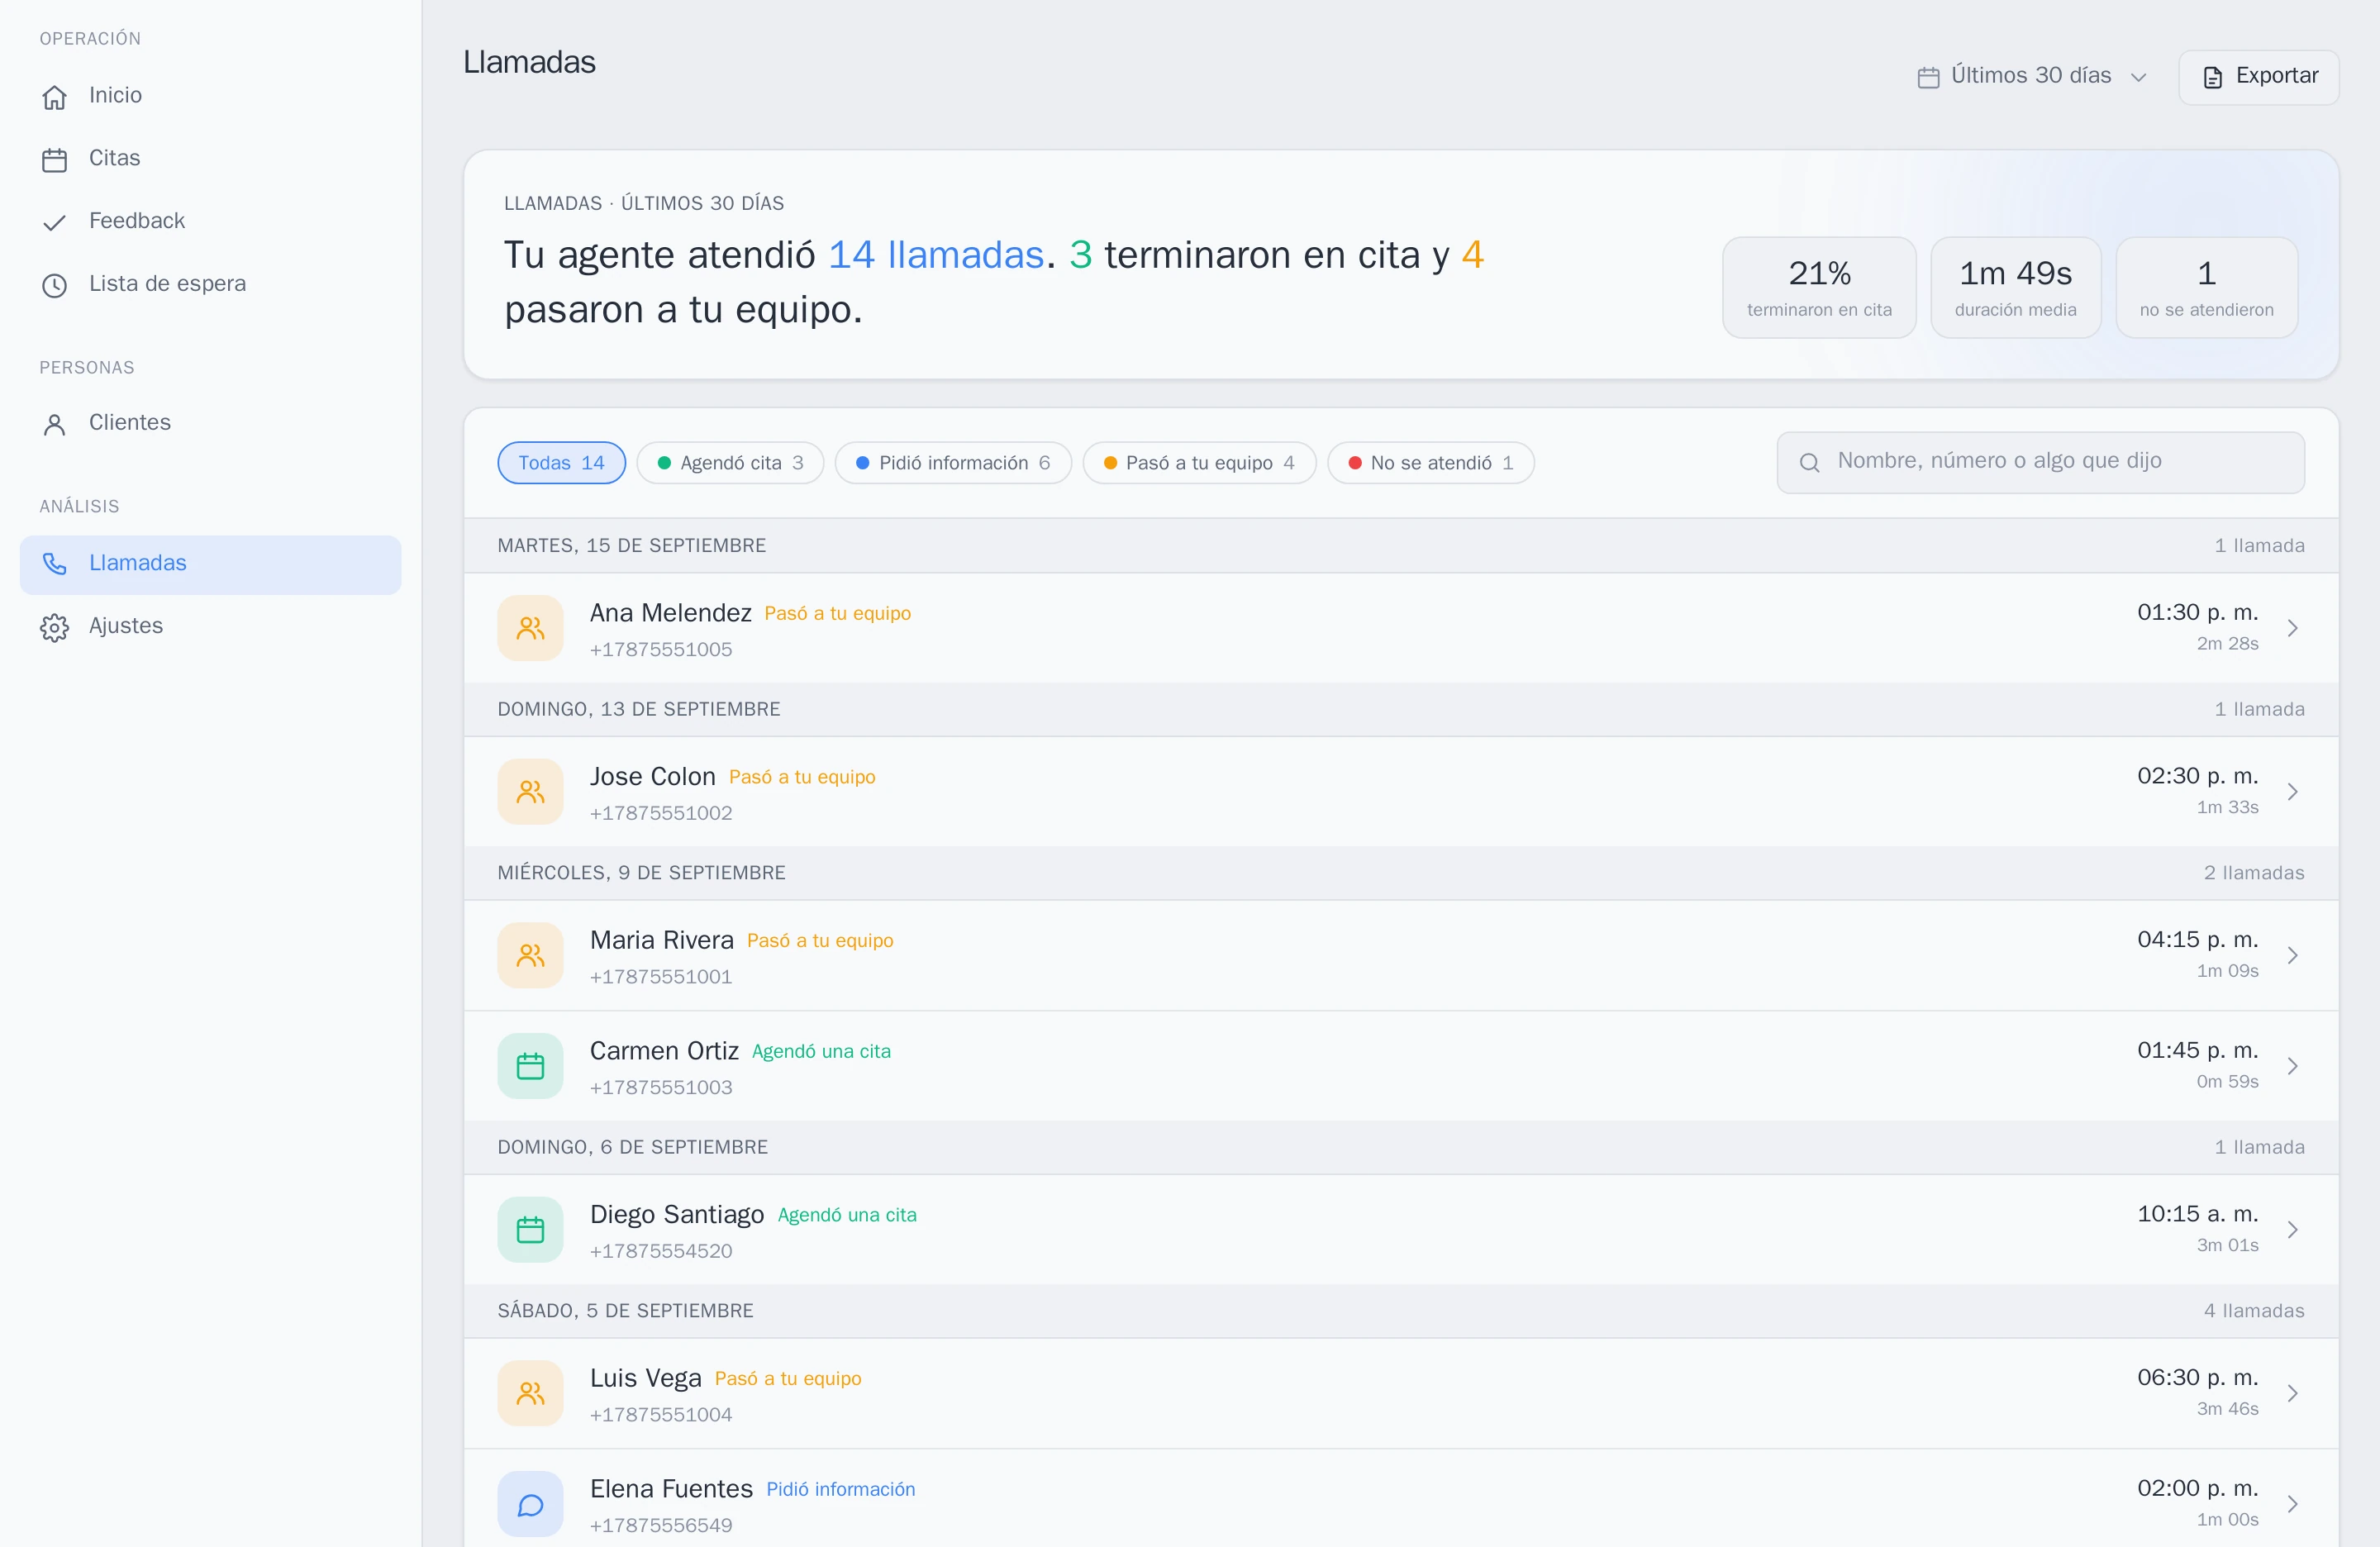Image resolution: width=2380 pixels, height=1547 pixels.
Task: Click Jose Colon's orange team icon
Action: [x=530, y=792]
